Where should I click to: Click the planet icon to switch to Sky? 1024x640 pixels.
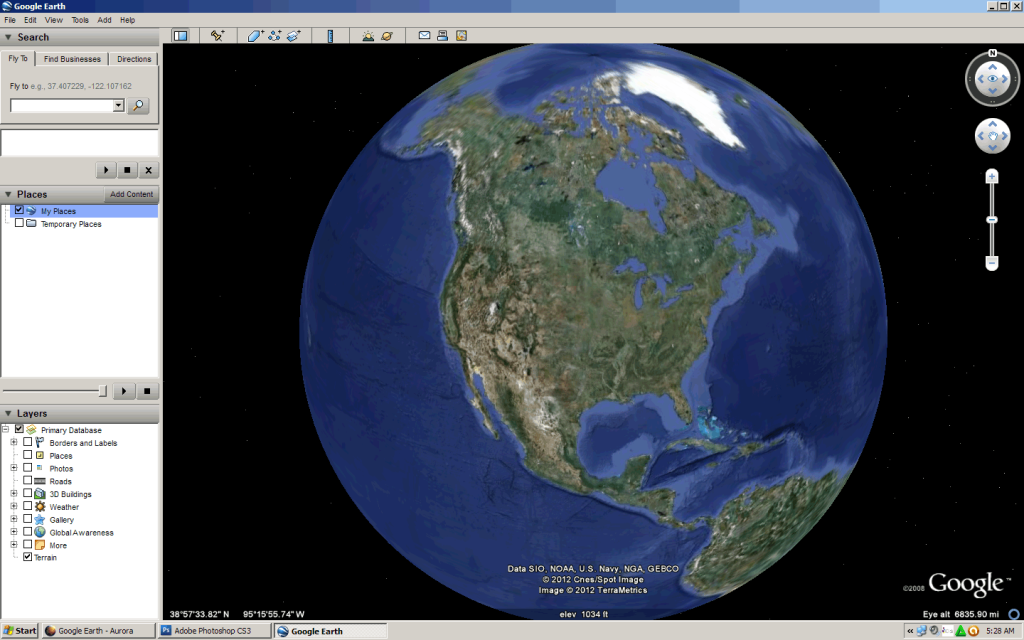pyautogui.click(x=386, y=36)
